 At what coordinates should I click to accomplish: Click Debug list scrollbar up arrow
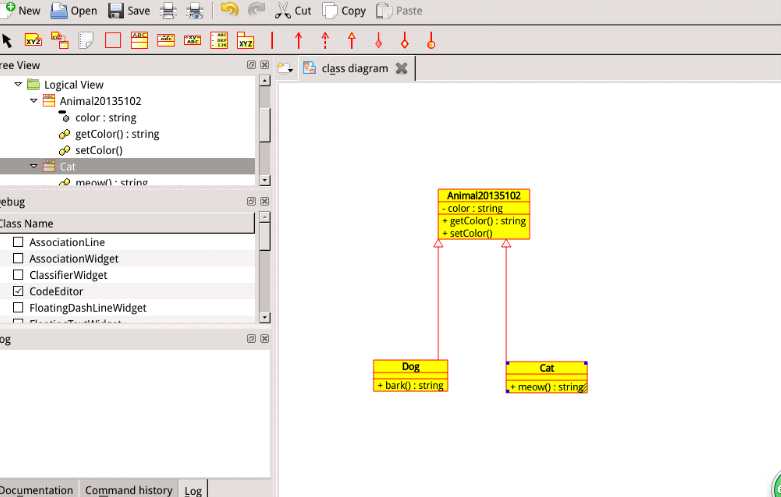coord(265,217)
